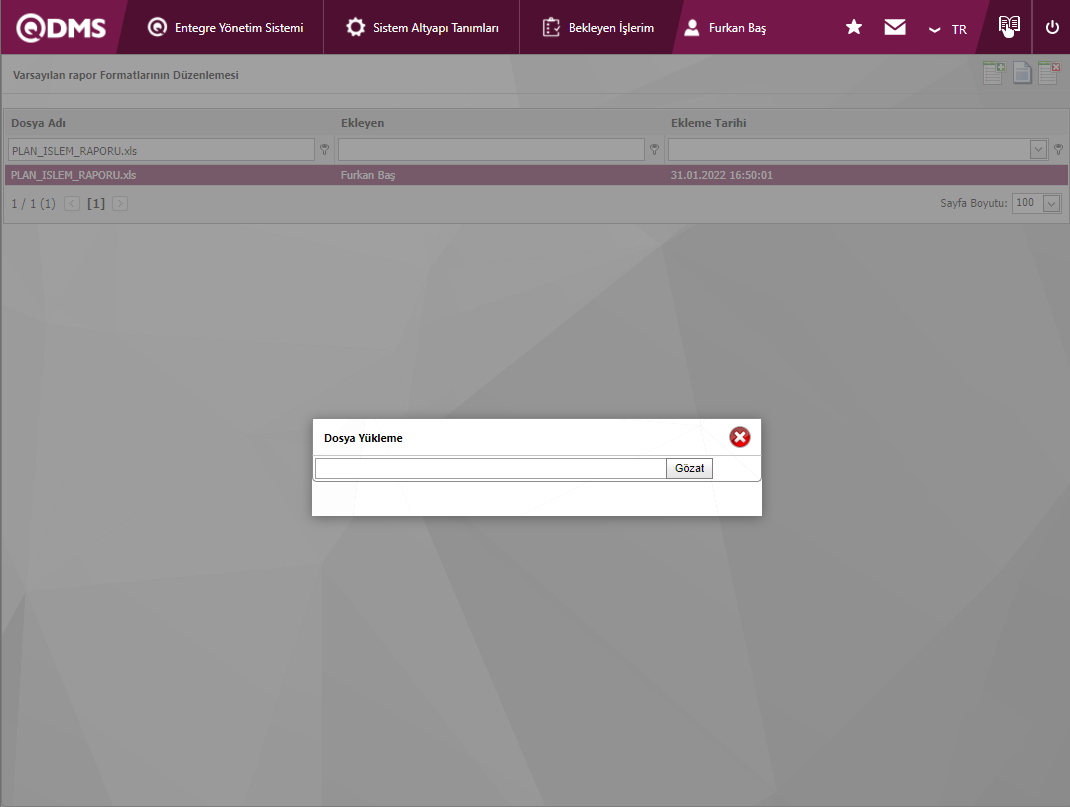Click the 31.01.2022 16:50:01 date cell
Image resolution: width=1070 pixels, height=807 pixels.
click(x=721, y=175)
